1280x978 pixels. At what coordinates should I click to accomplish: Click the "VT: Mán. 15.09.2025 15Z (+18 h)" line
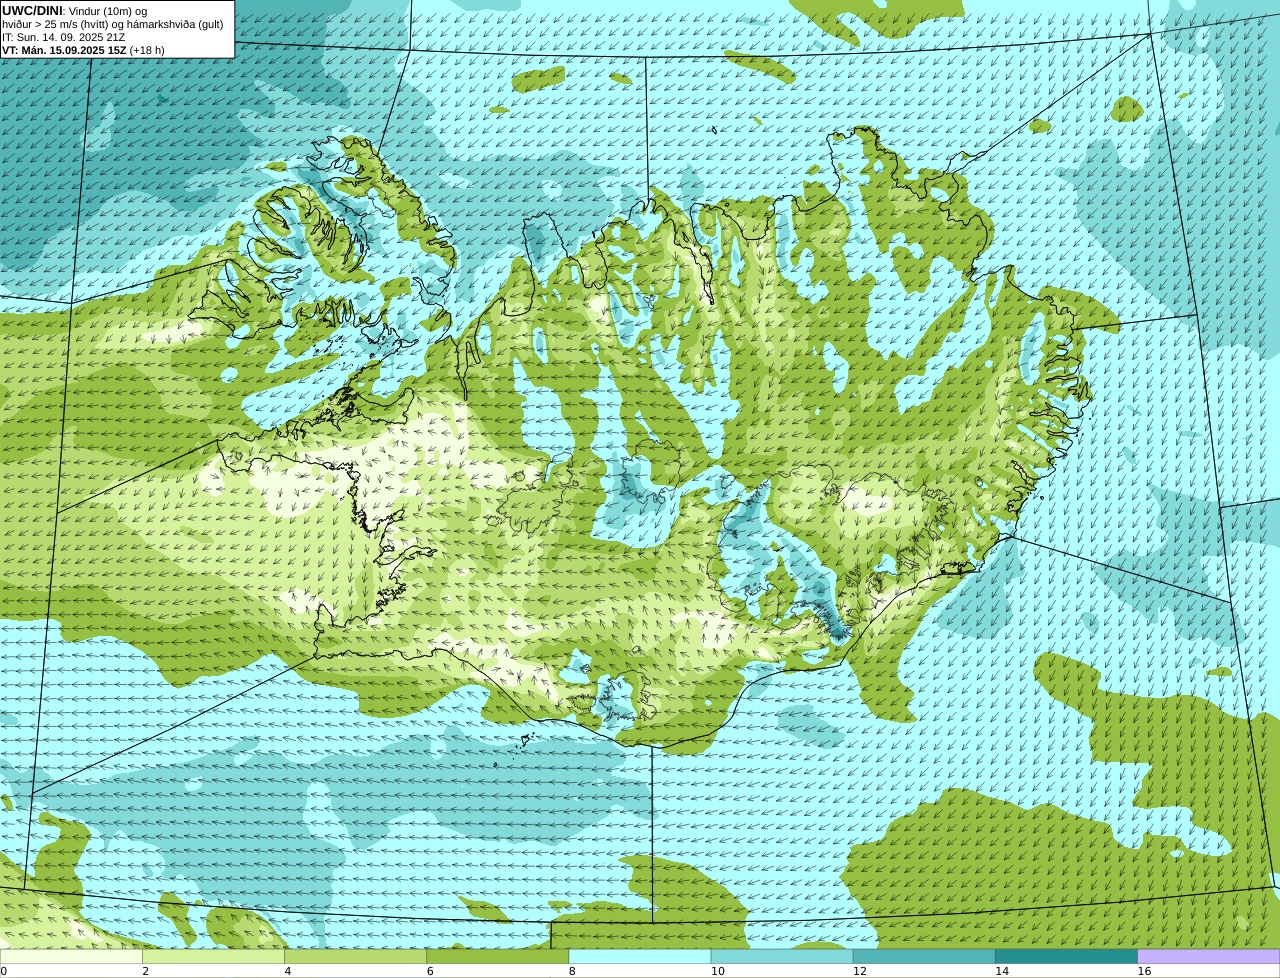click(x=84, y=50)
